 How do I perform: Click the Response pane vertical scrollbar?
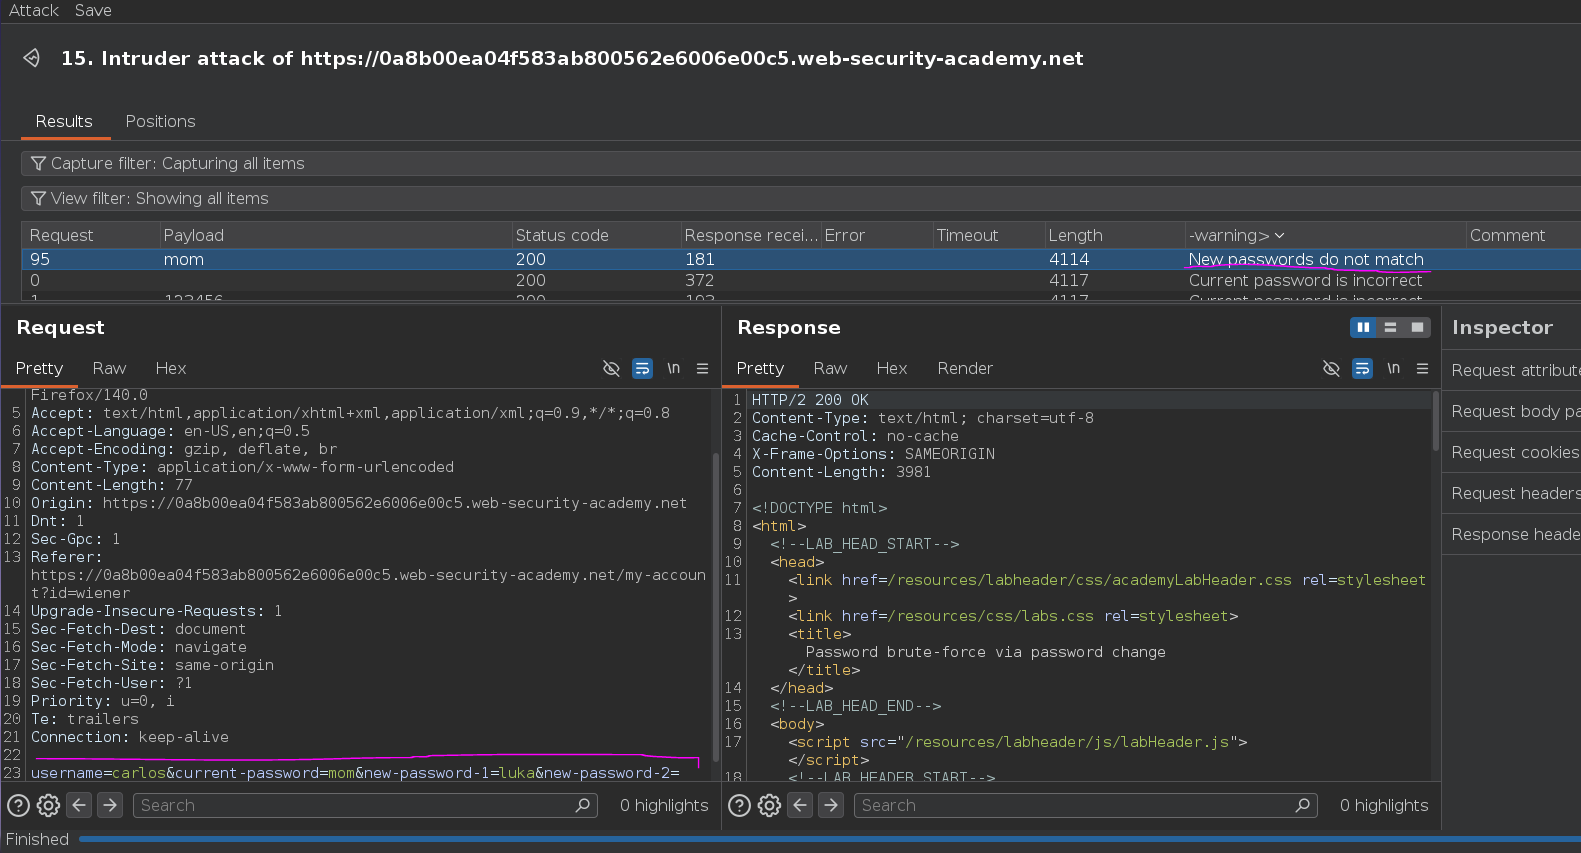(1436, 420)
